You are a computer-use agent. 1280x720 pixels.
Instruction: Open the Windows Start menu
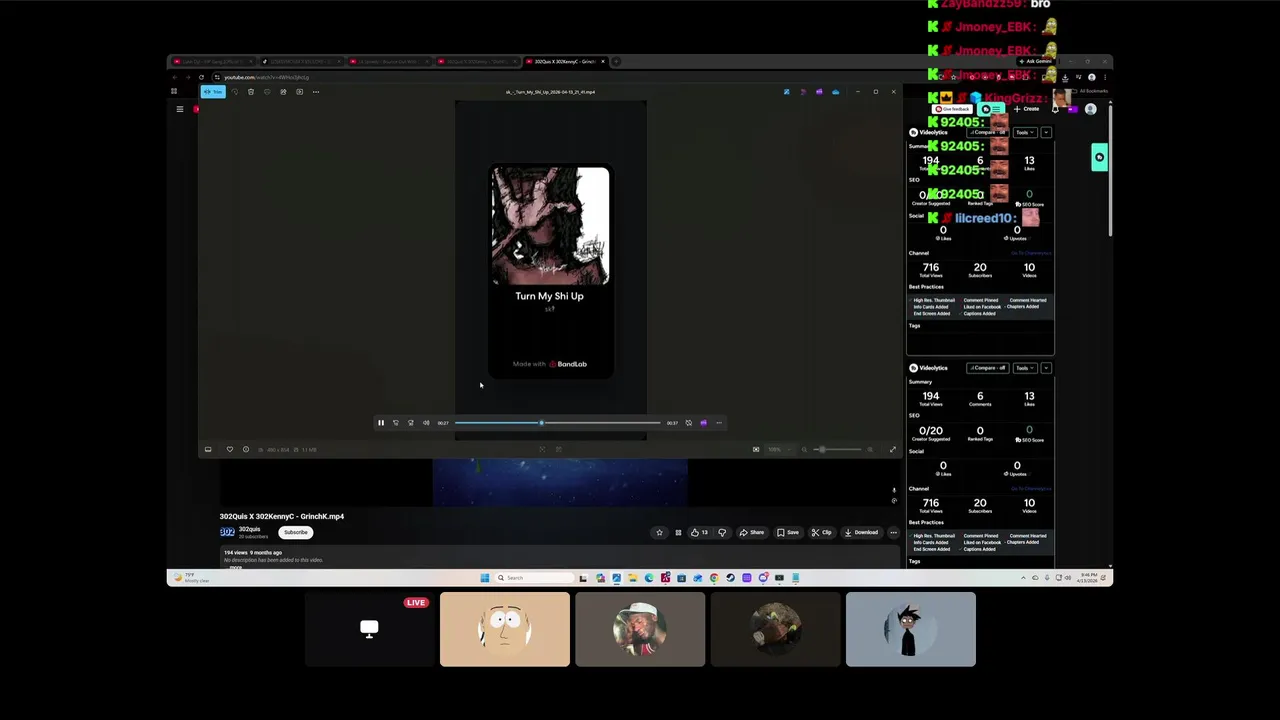coord(485,577)
